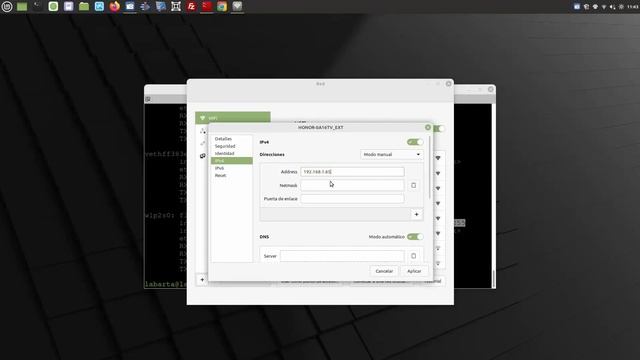Select the IPv4 section
Image resolution: width=640 pixels, height=360 pixels.
231,161
